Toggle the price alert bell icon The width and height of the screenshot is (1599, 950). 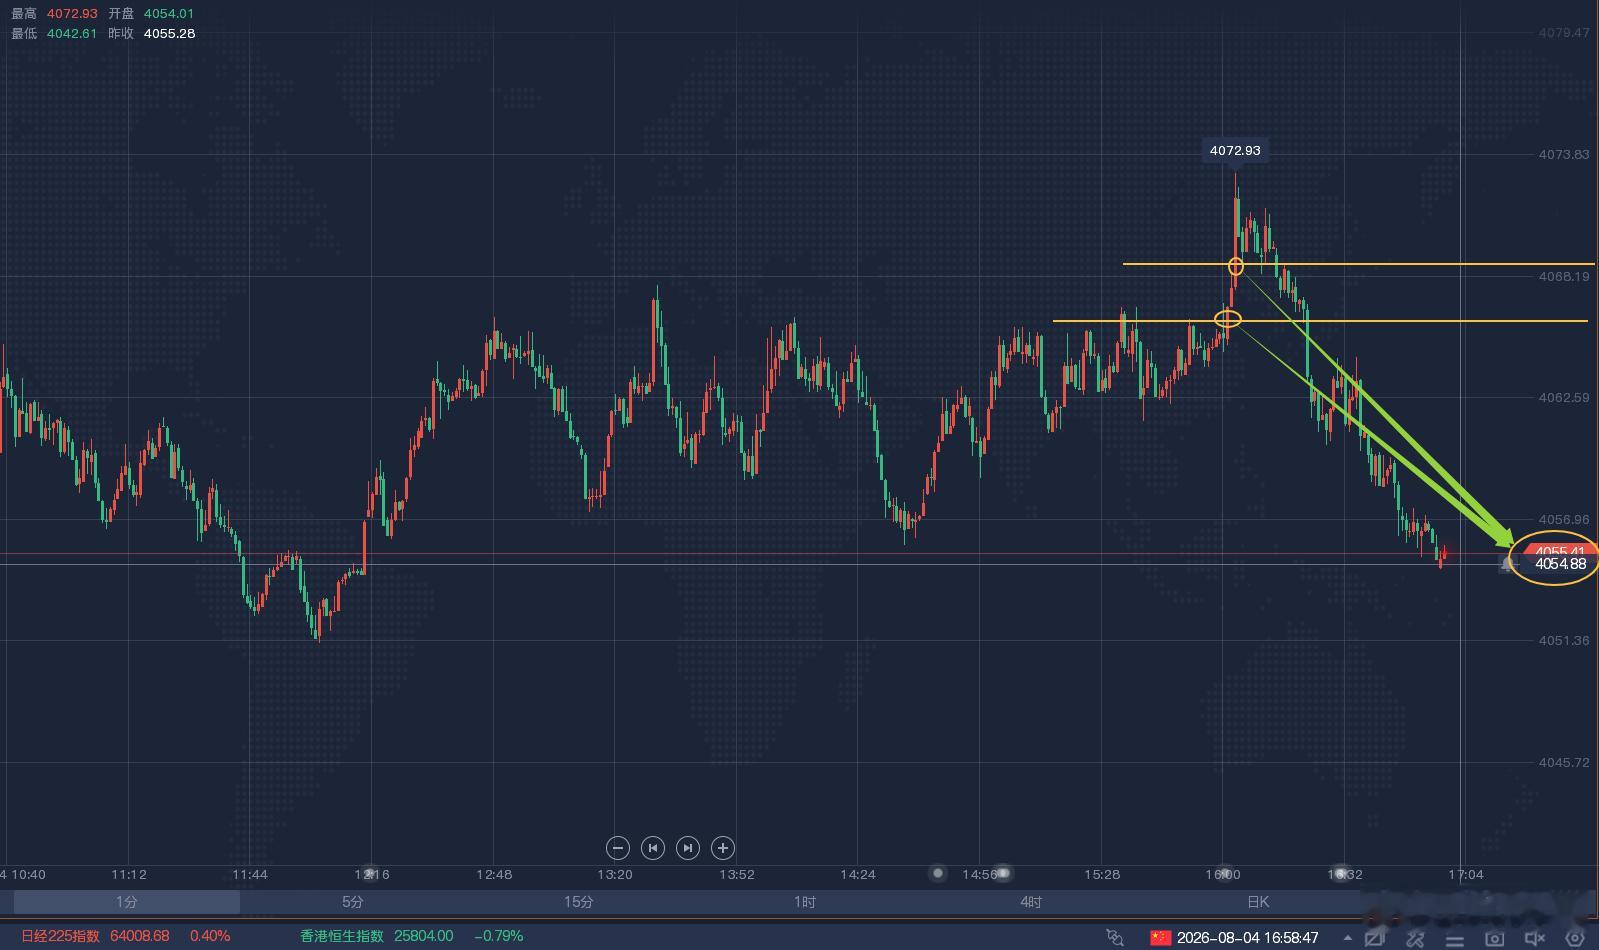click(x=1507, y=564)
